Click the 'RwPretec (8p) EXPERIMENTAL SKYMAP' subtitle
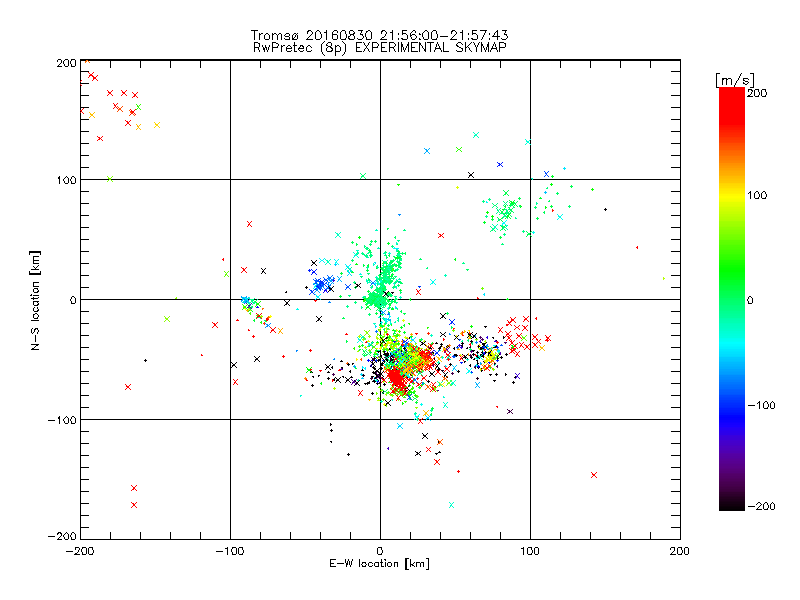 point(380,48)
